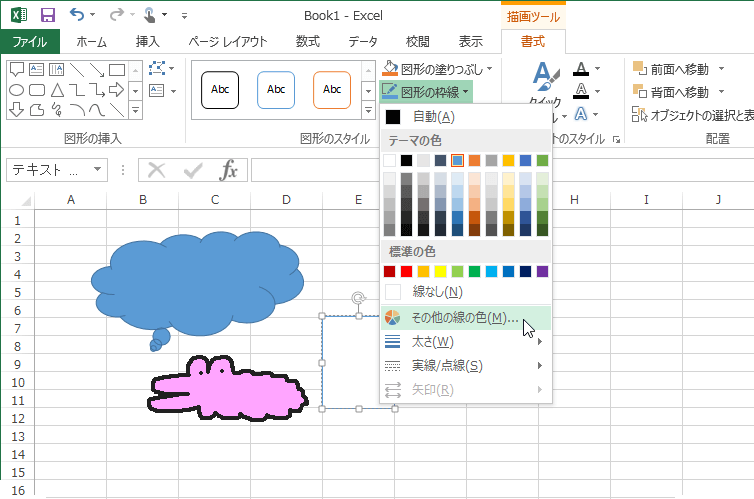Open the 太さ(W) weight submenu

pos(465,342)
